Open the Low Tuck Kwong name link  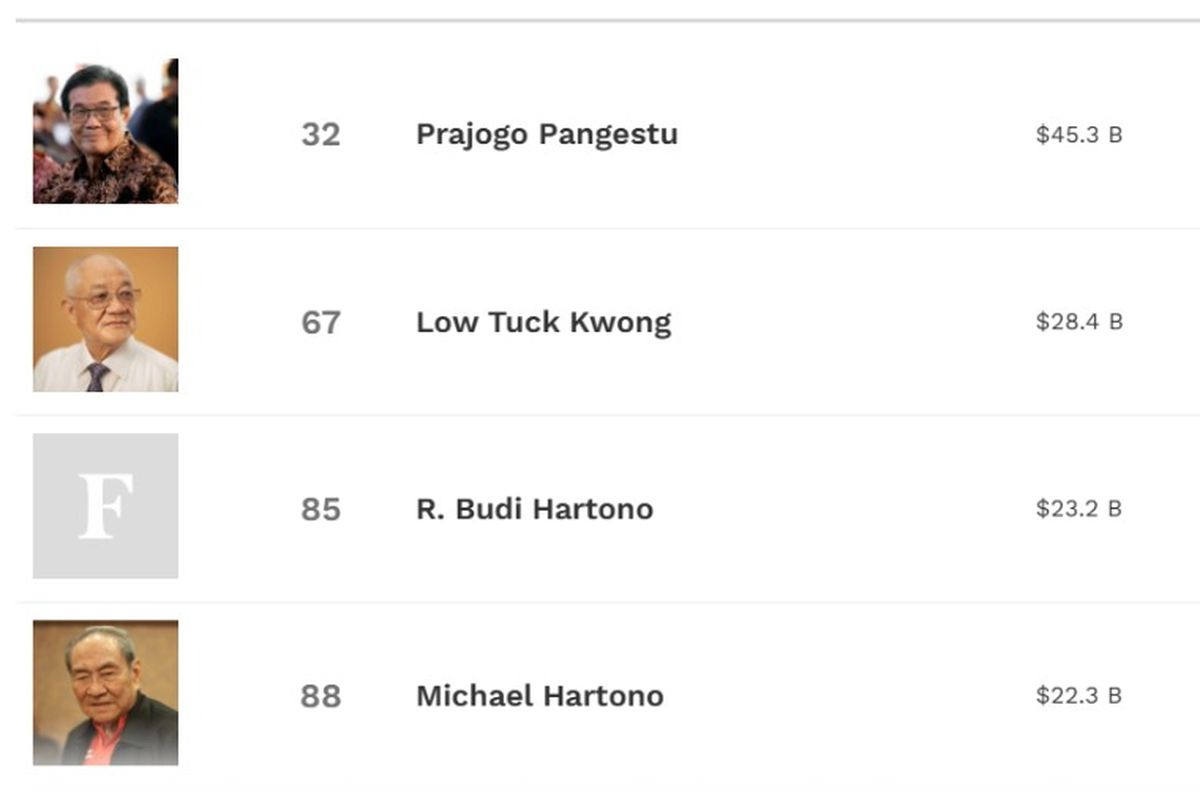point(544,323)
